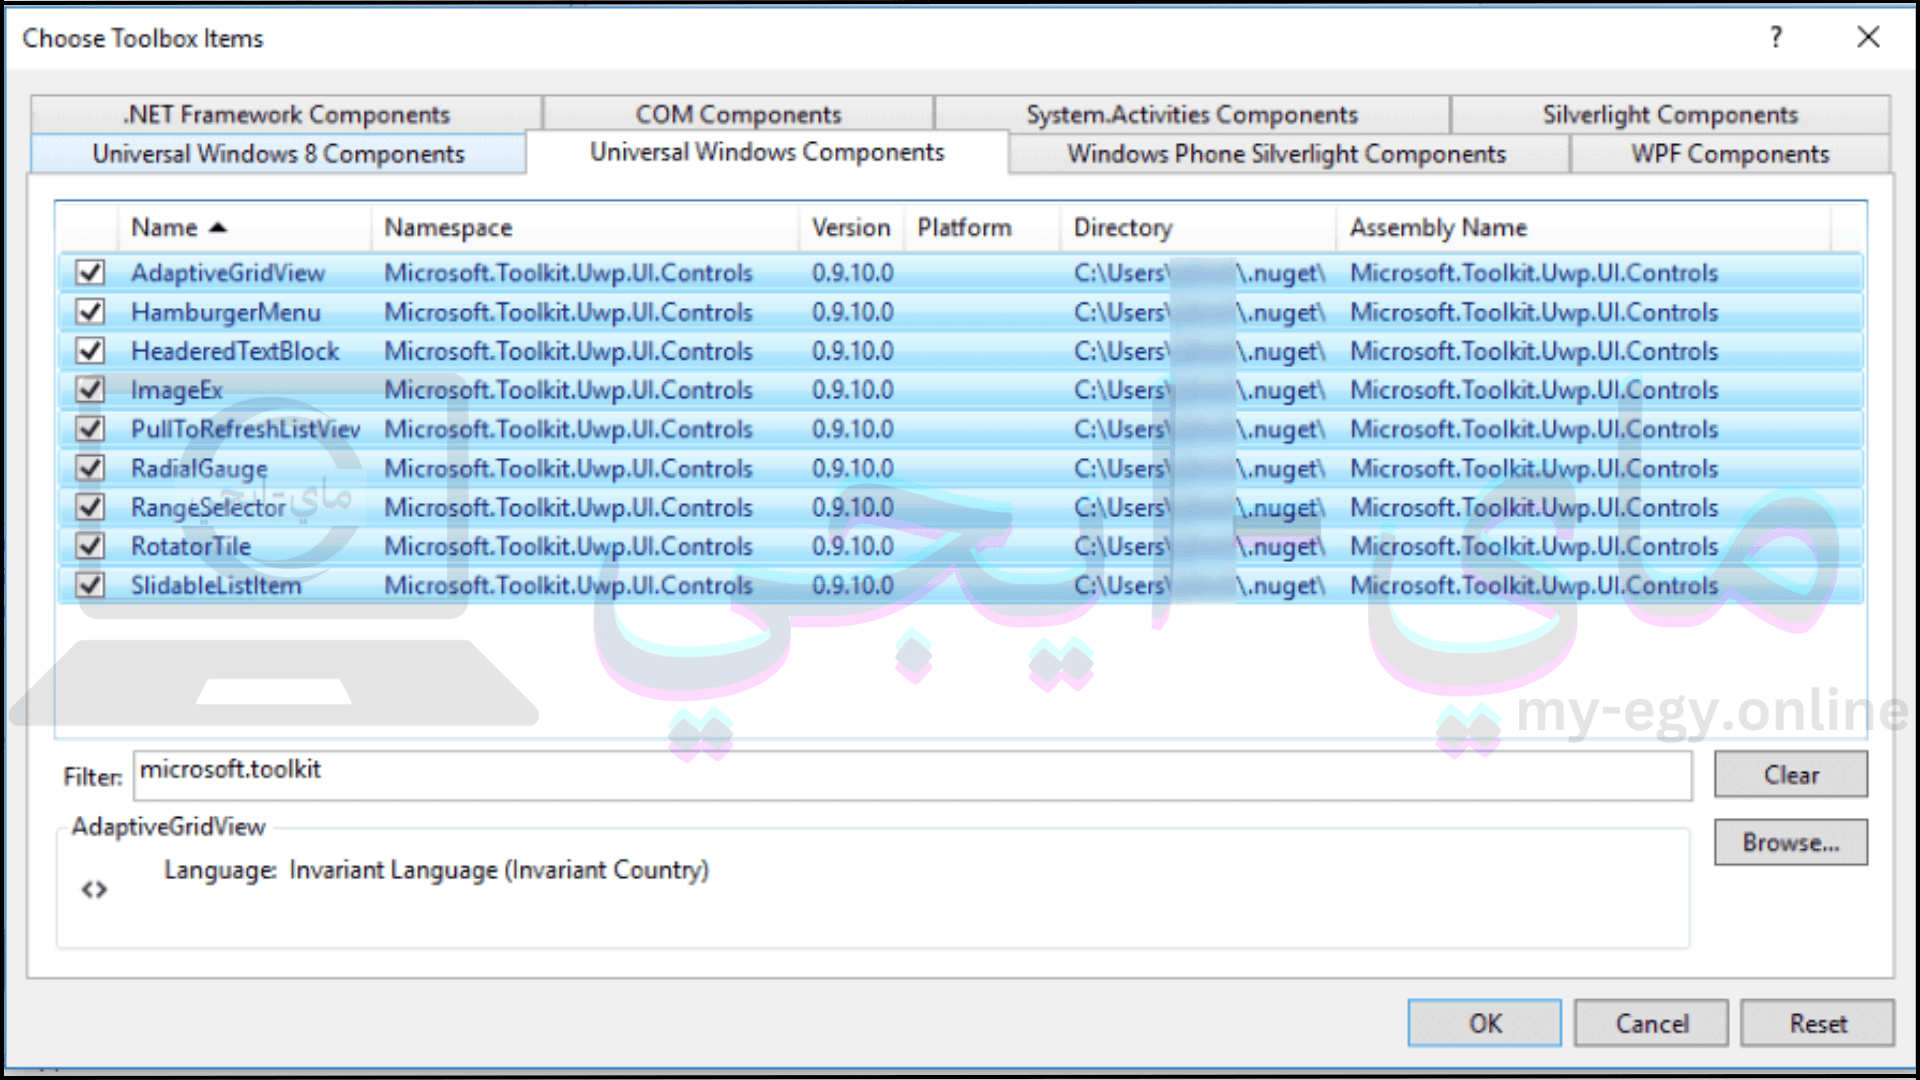Sort by the Namespace column header
The width and height of the screenshot is (1920, 1080).
[585, 228]
